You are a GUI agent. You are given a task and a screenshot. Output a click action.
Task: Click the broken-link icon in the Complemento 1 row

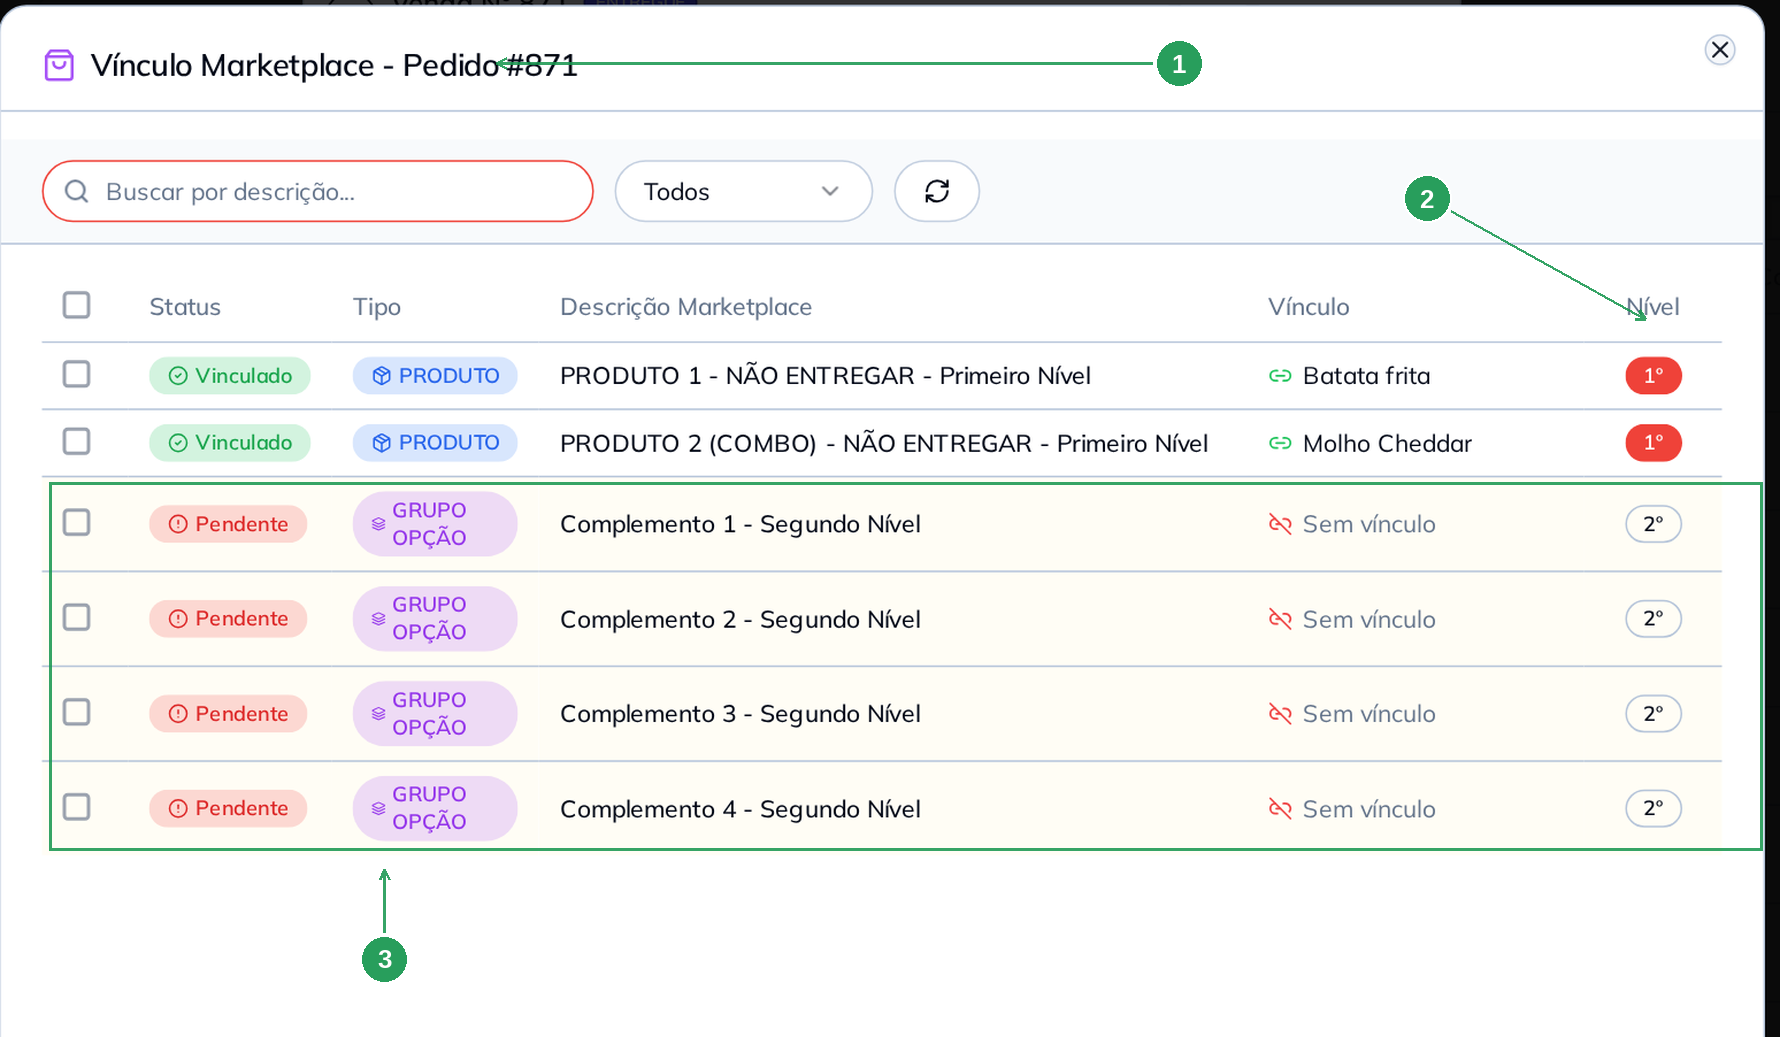click(1280, 524)
